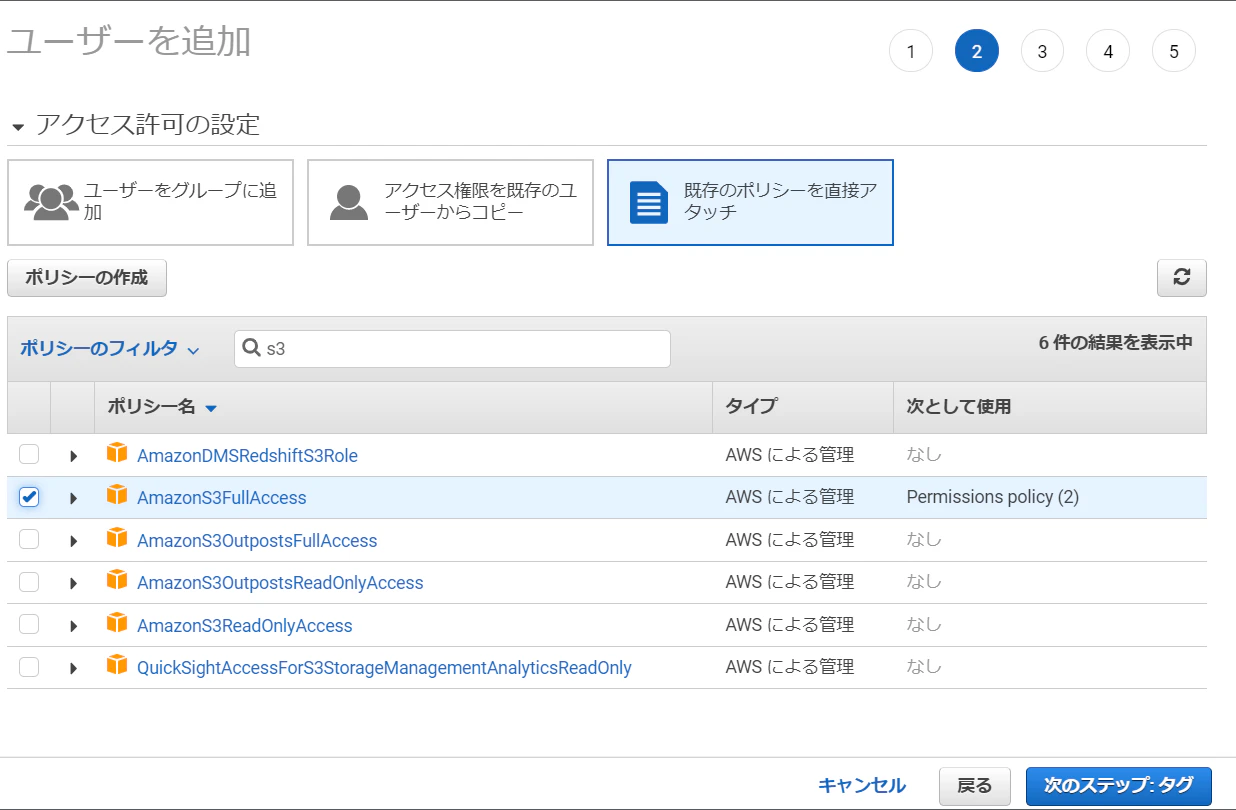
Task: Uncheck the AmazonS3FullAccess checkbox
Action: coord(29,497)
